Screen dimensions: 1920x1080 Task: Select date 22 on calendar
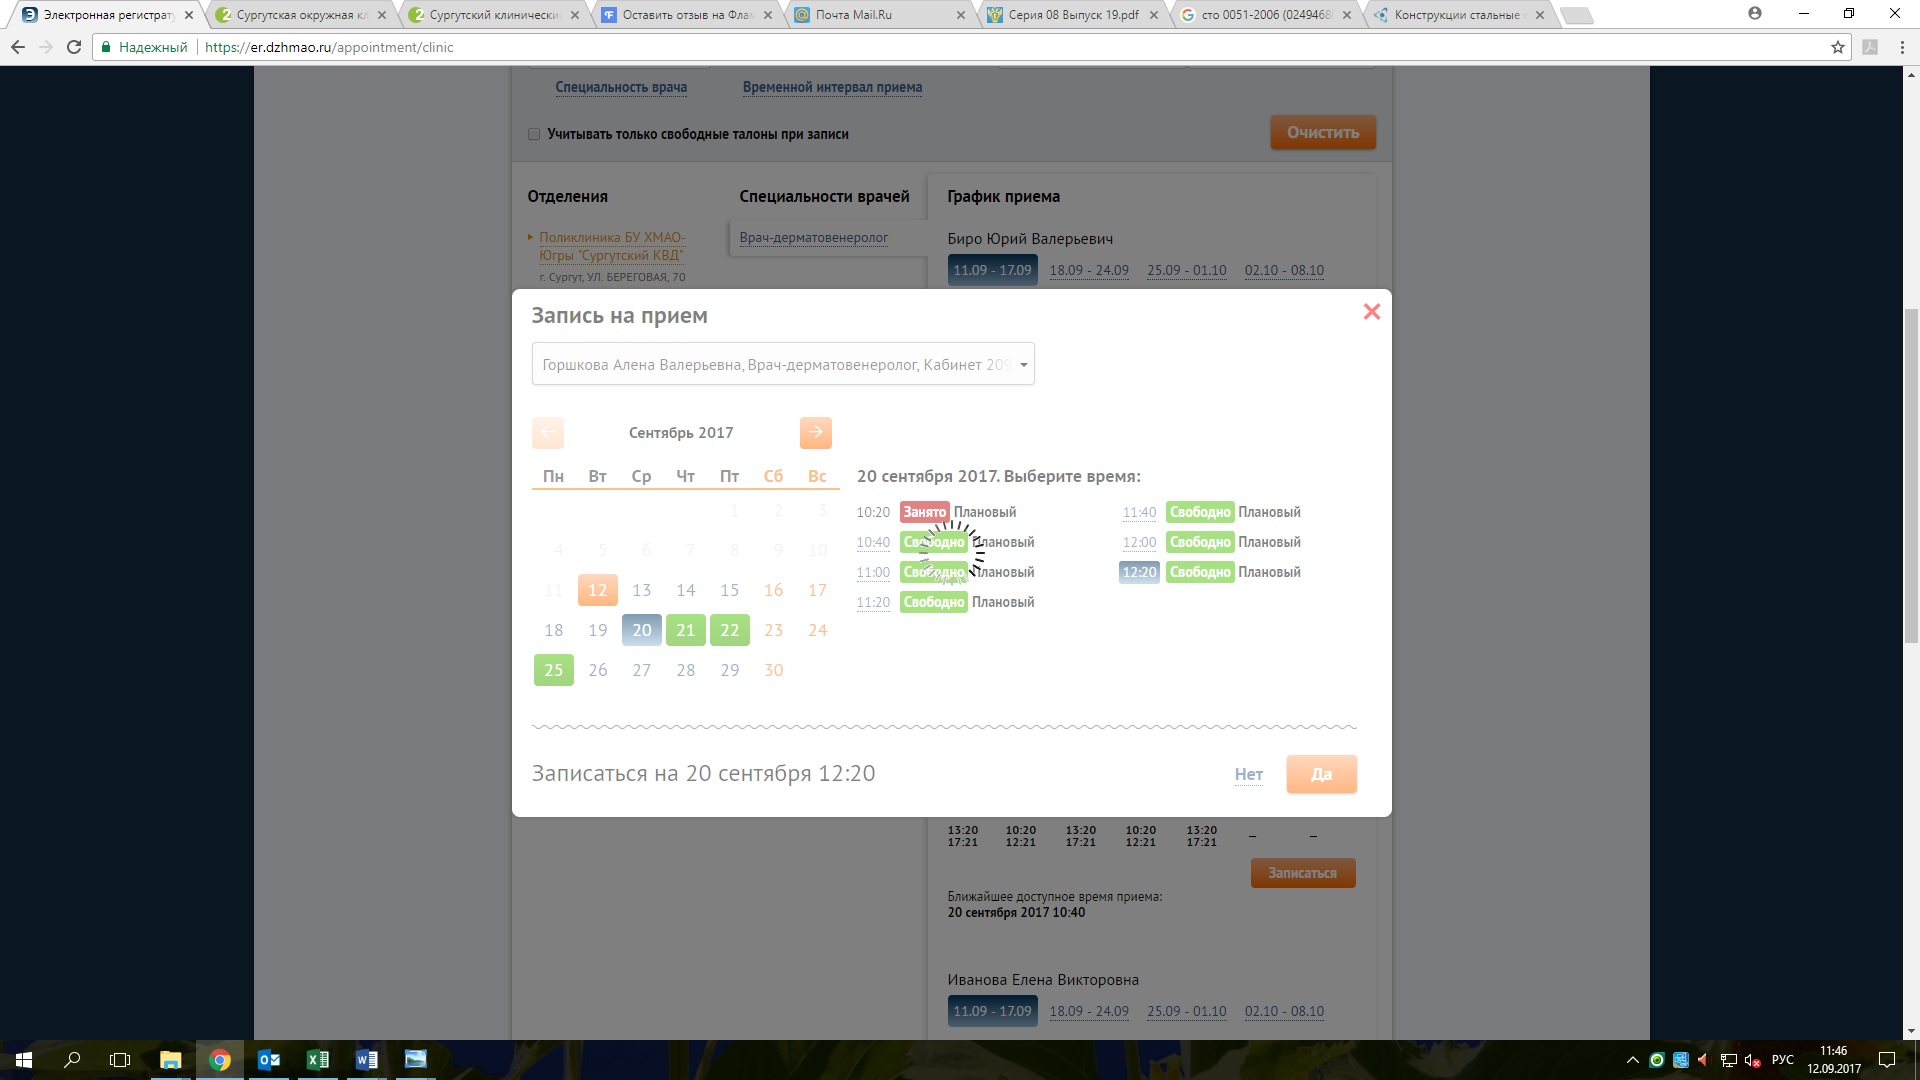(729, 630)
